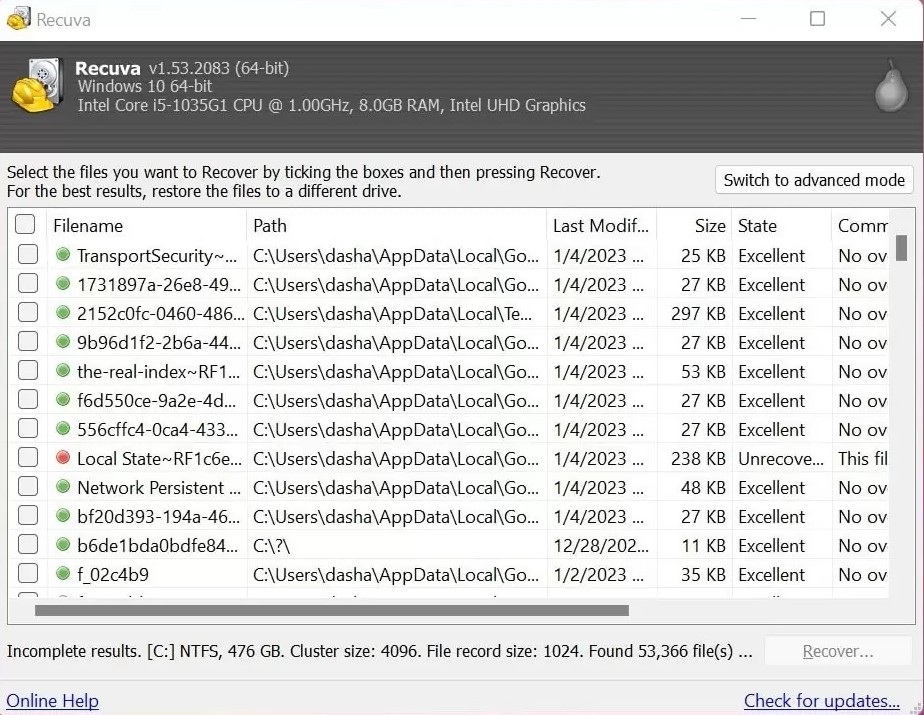
Task: Sort by Path column header
Action: [396, 226]
